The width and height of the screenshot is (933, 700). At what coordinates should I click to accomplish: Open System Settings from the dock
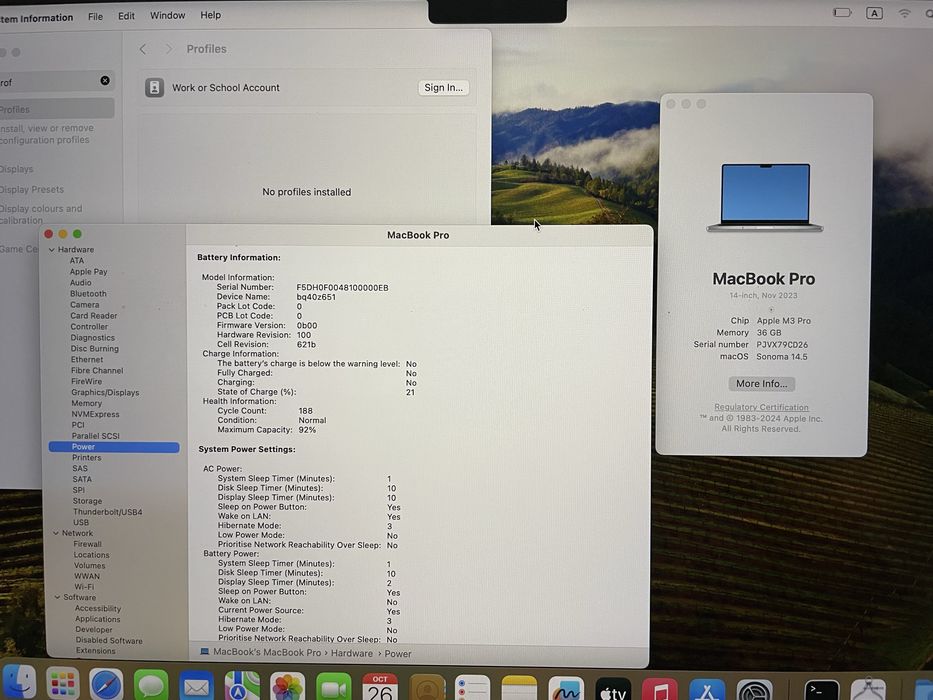pyautogui.click(x=754, y=691)
